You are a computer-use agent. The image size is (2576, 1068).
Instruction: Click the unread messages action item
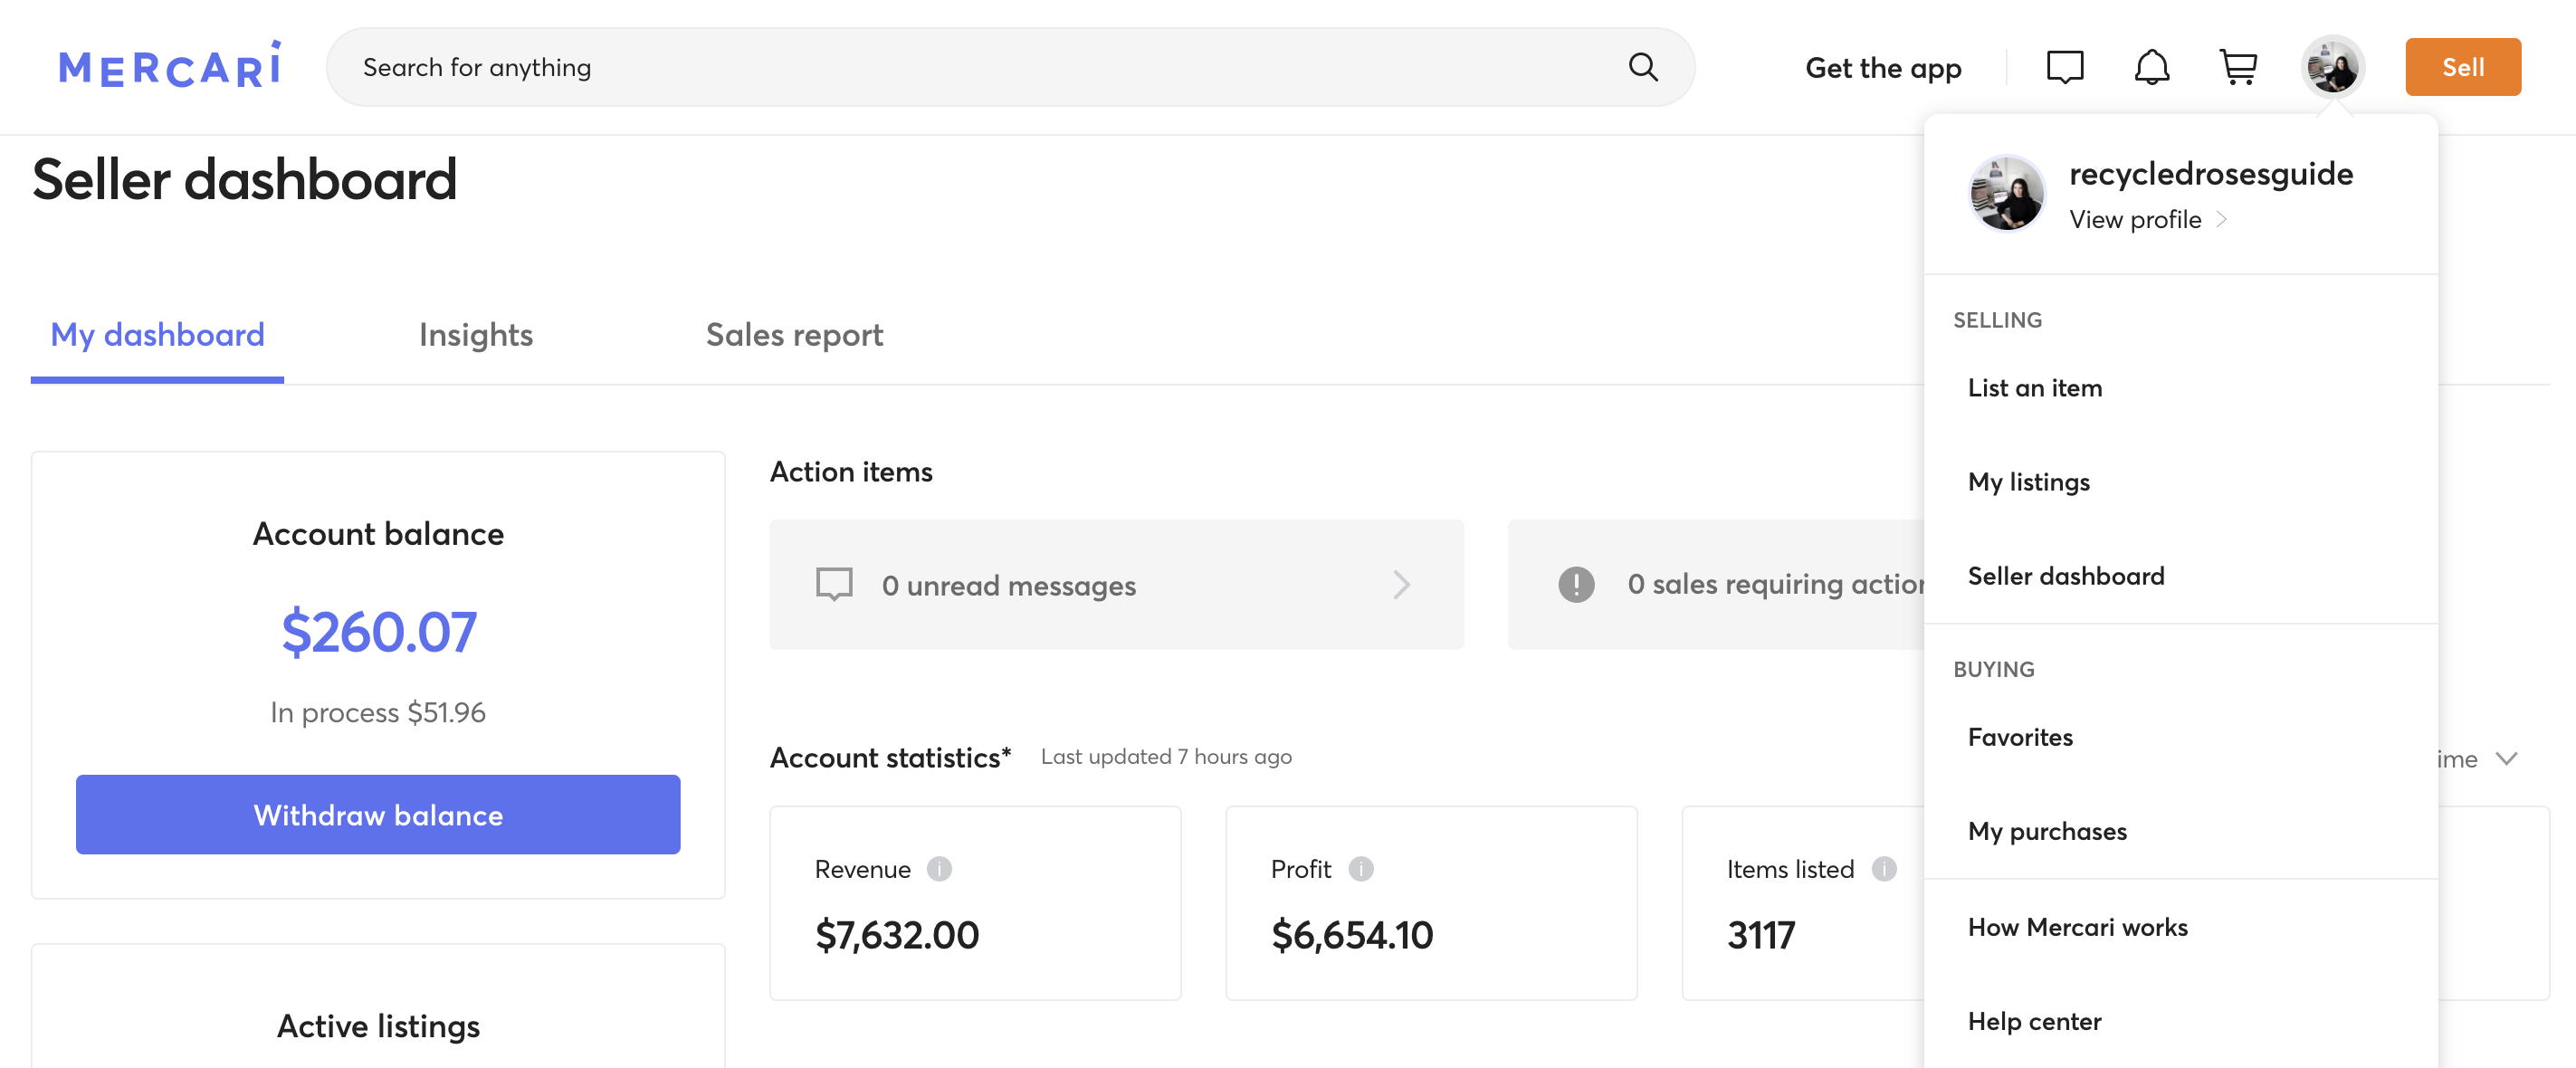pyautogui.click(x=1115, y=583)
